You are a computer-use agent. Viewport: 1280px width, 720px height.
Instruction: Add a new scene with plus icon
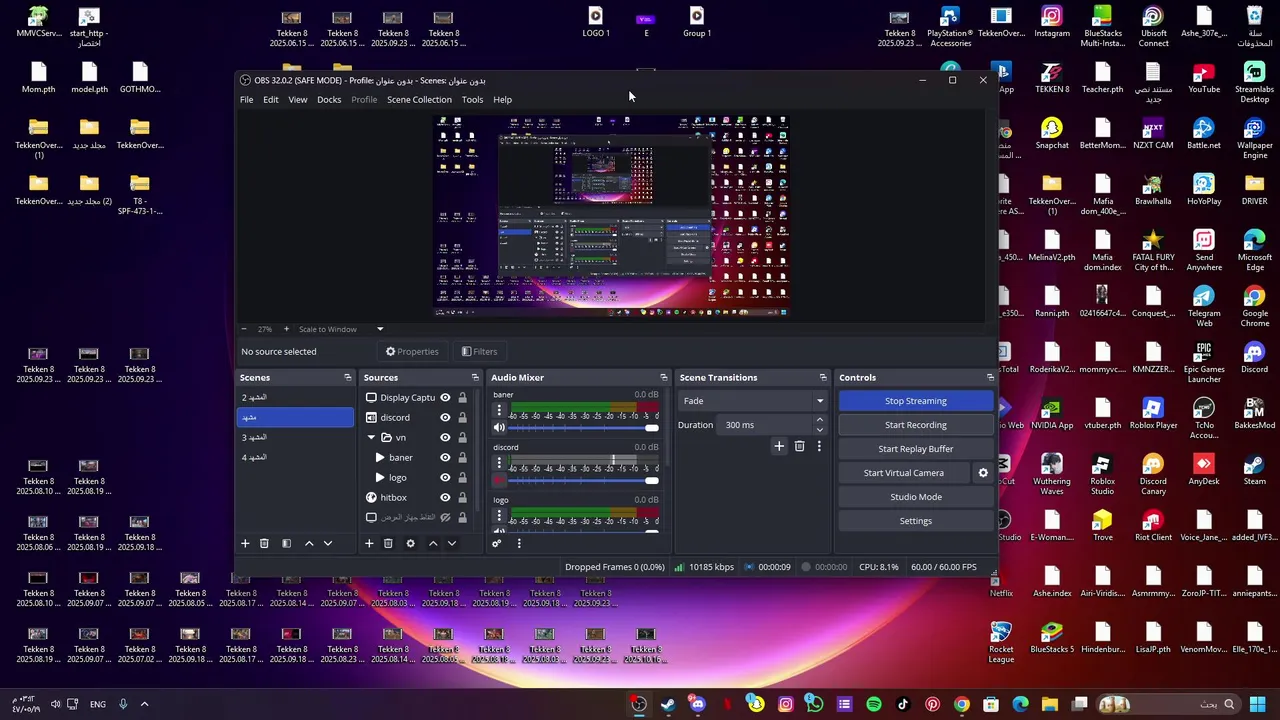pos(245,543)
